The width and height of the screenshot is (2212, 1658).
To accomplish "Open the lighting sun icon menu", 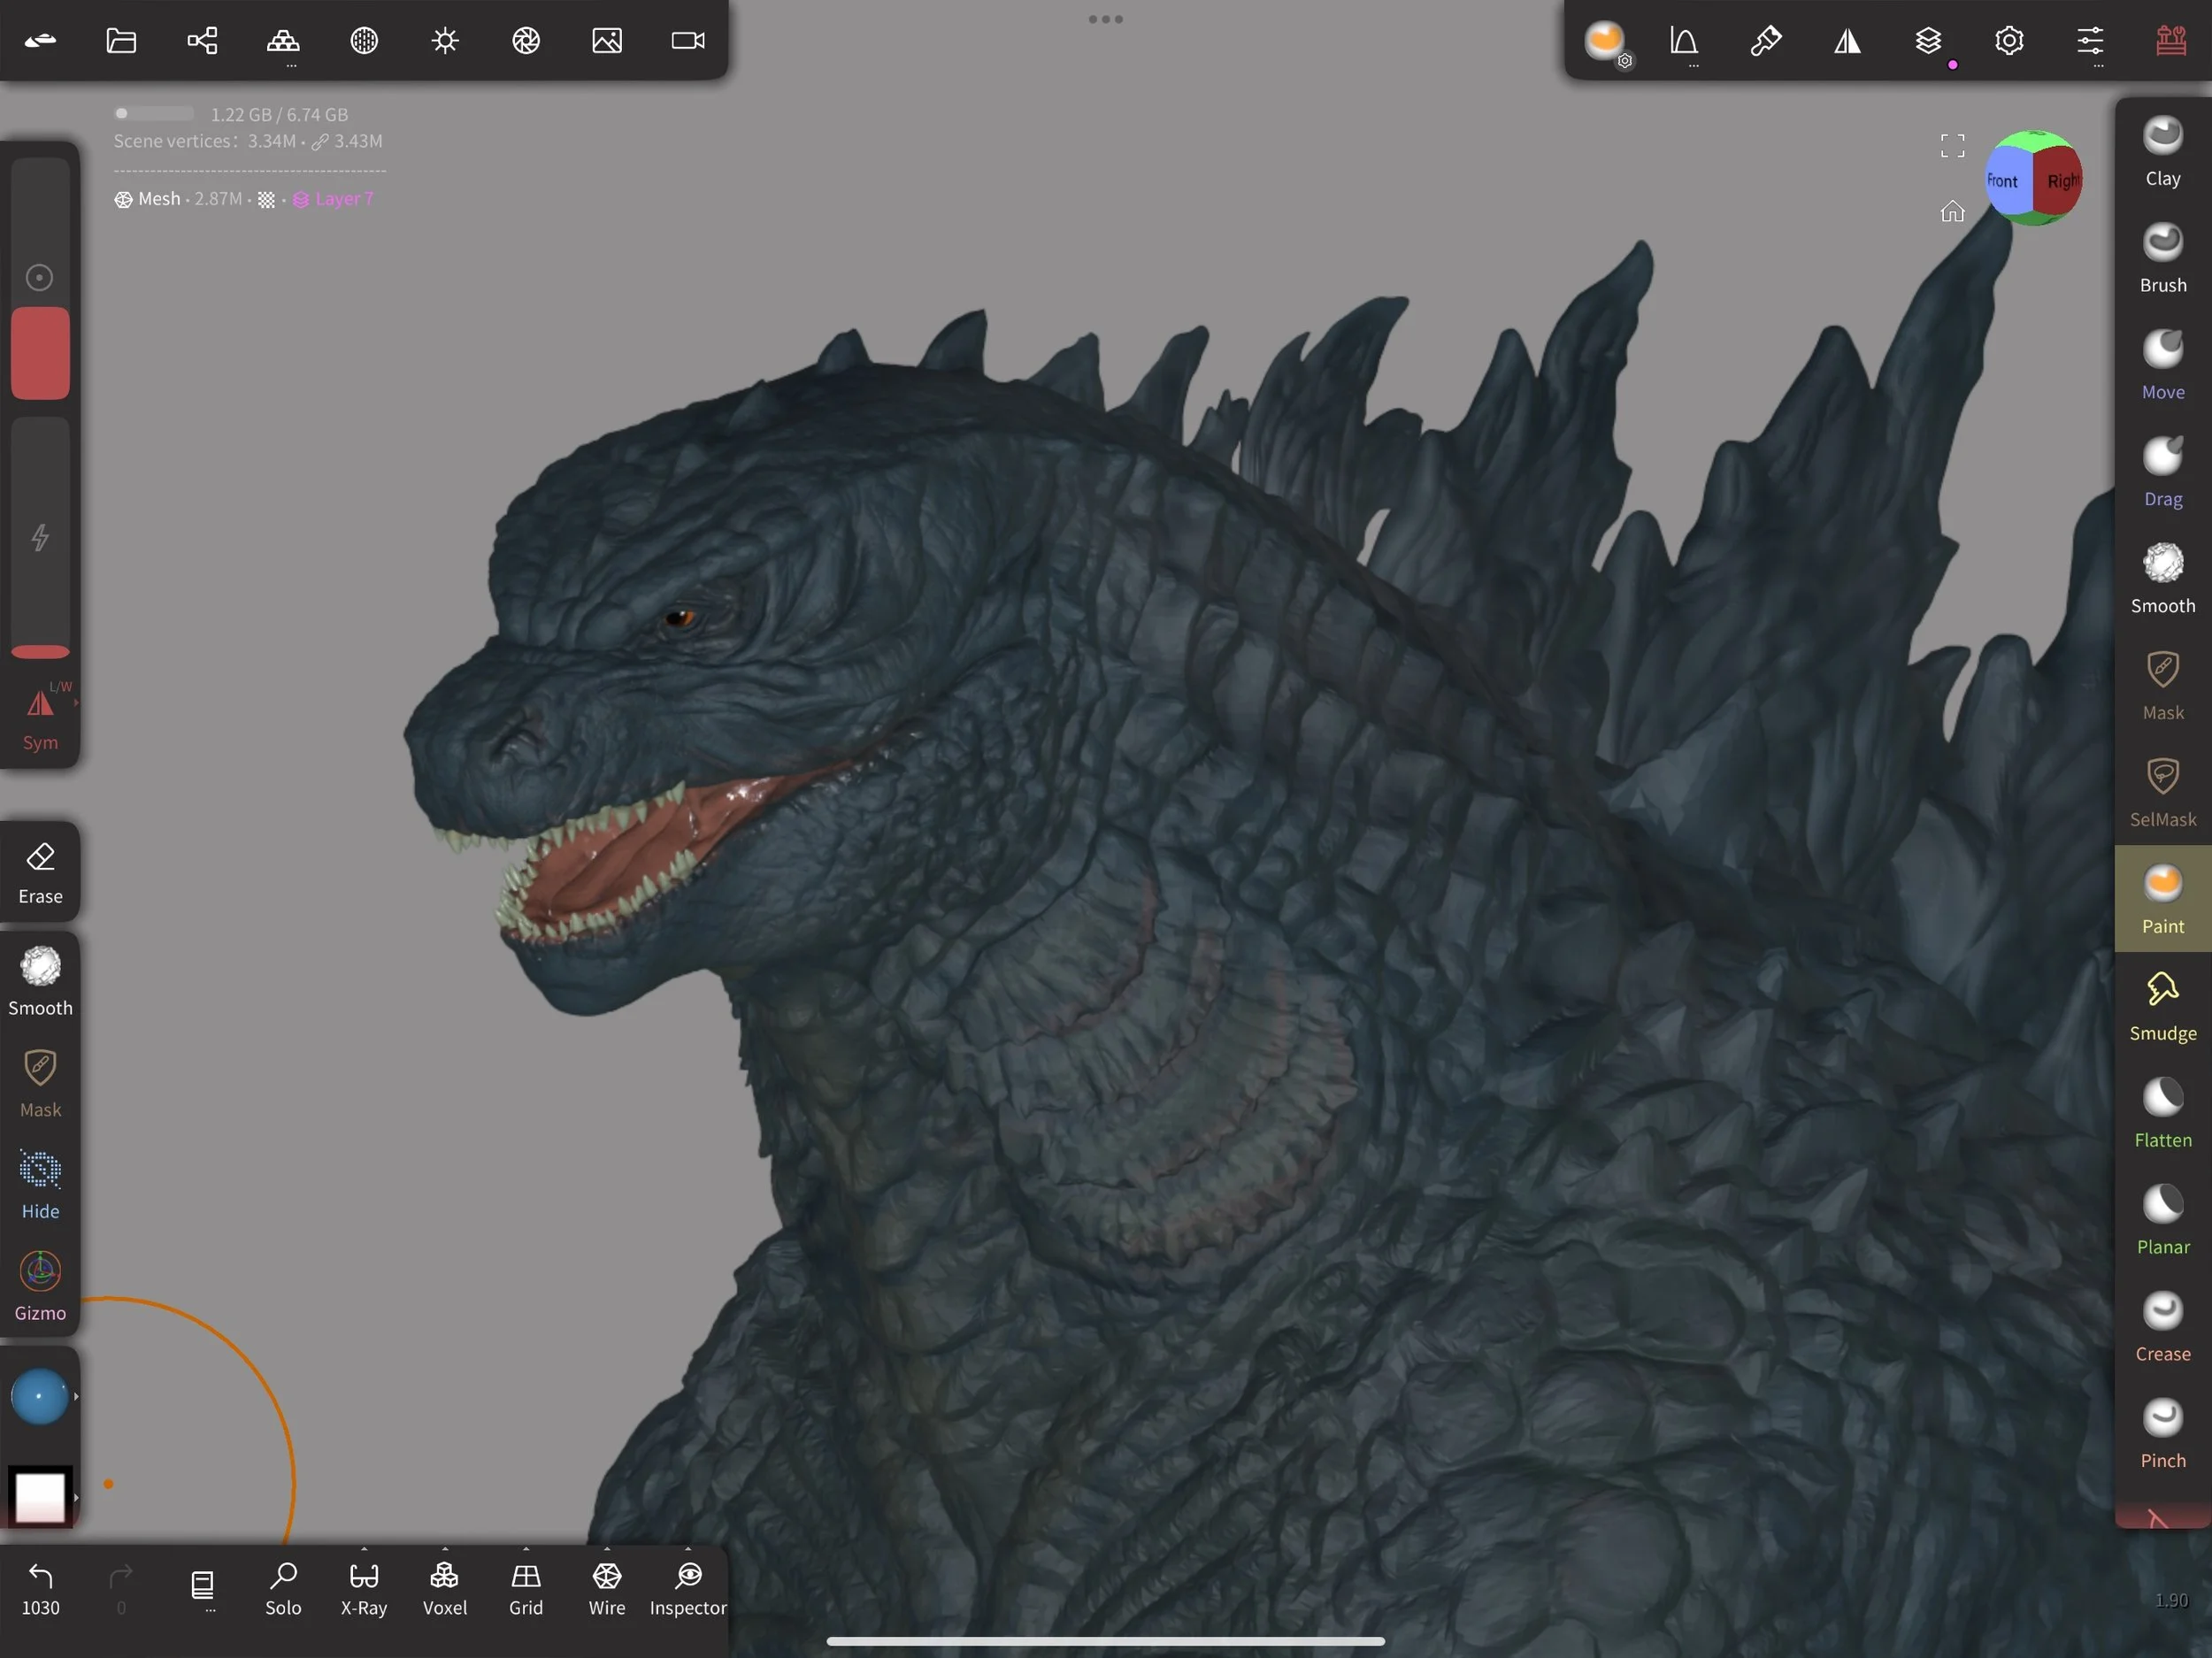I will pyautogui.click(x=445, y=41).
